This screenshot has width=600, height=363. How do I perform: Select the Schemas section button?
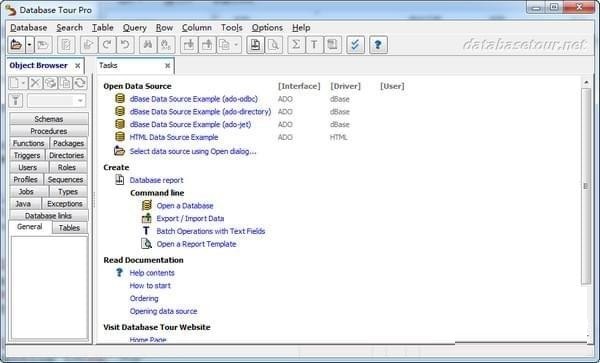tap(49, 119)
